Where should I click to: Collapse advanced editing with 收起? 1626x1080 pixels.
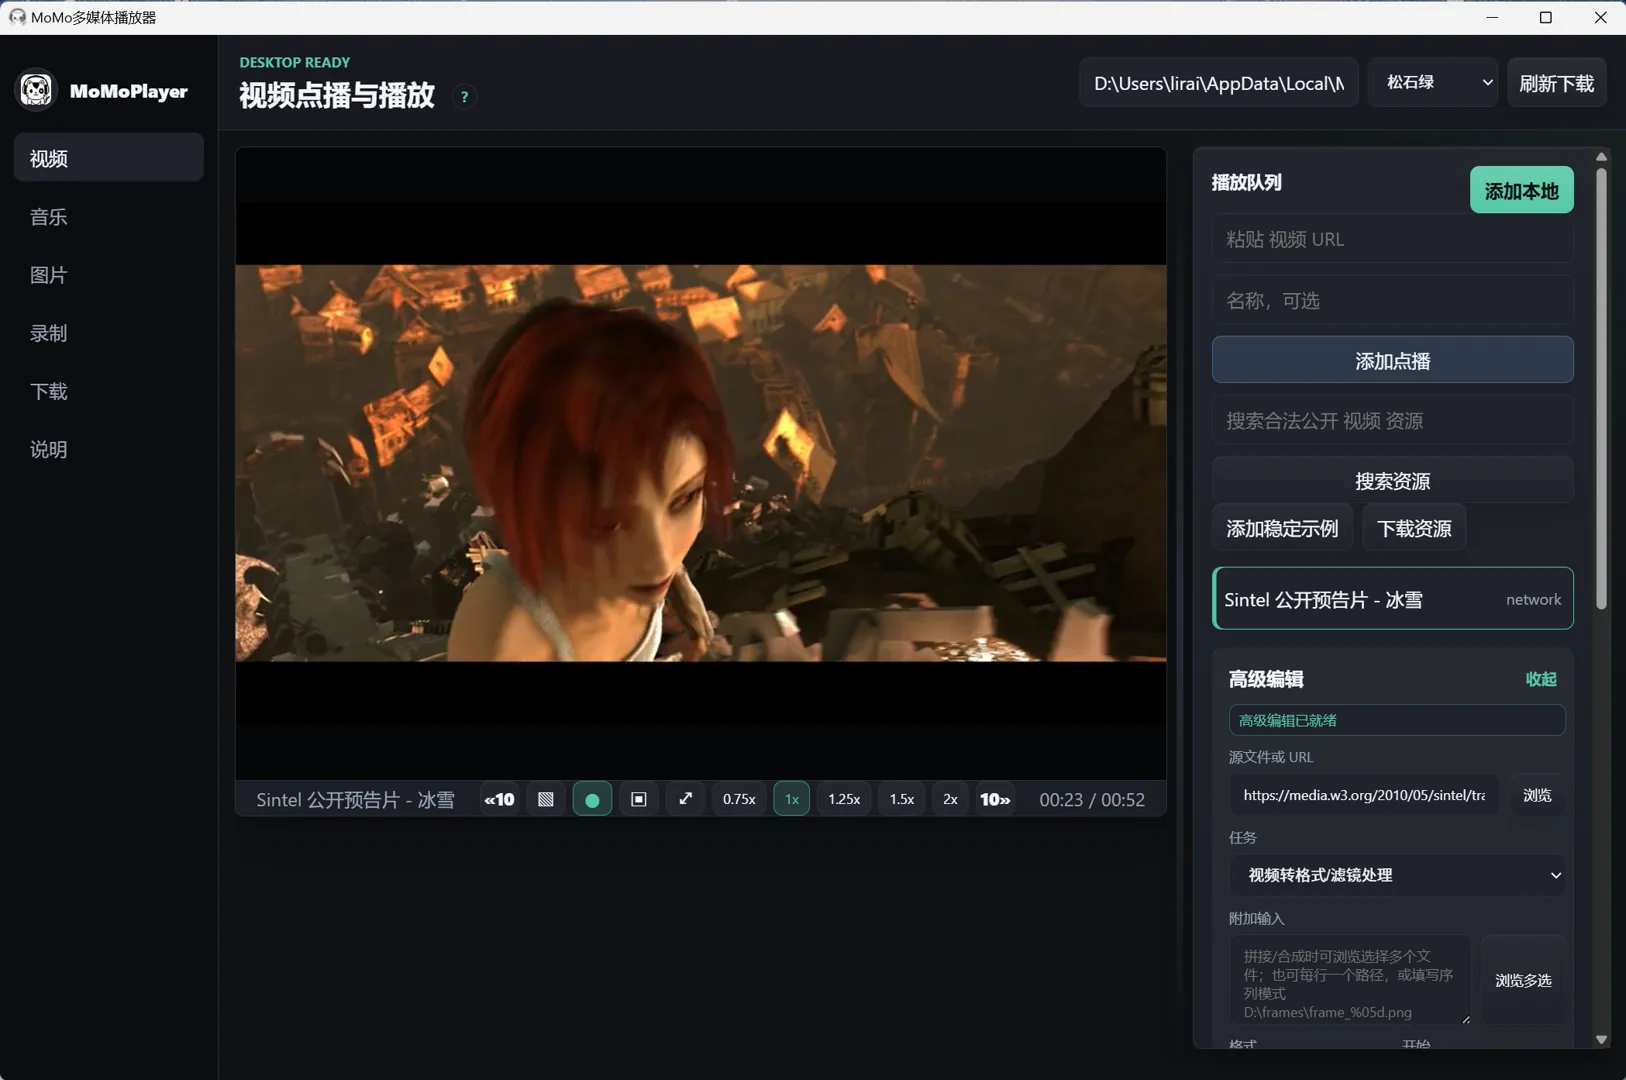tap(1541, 679)
